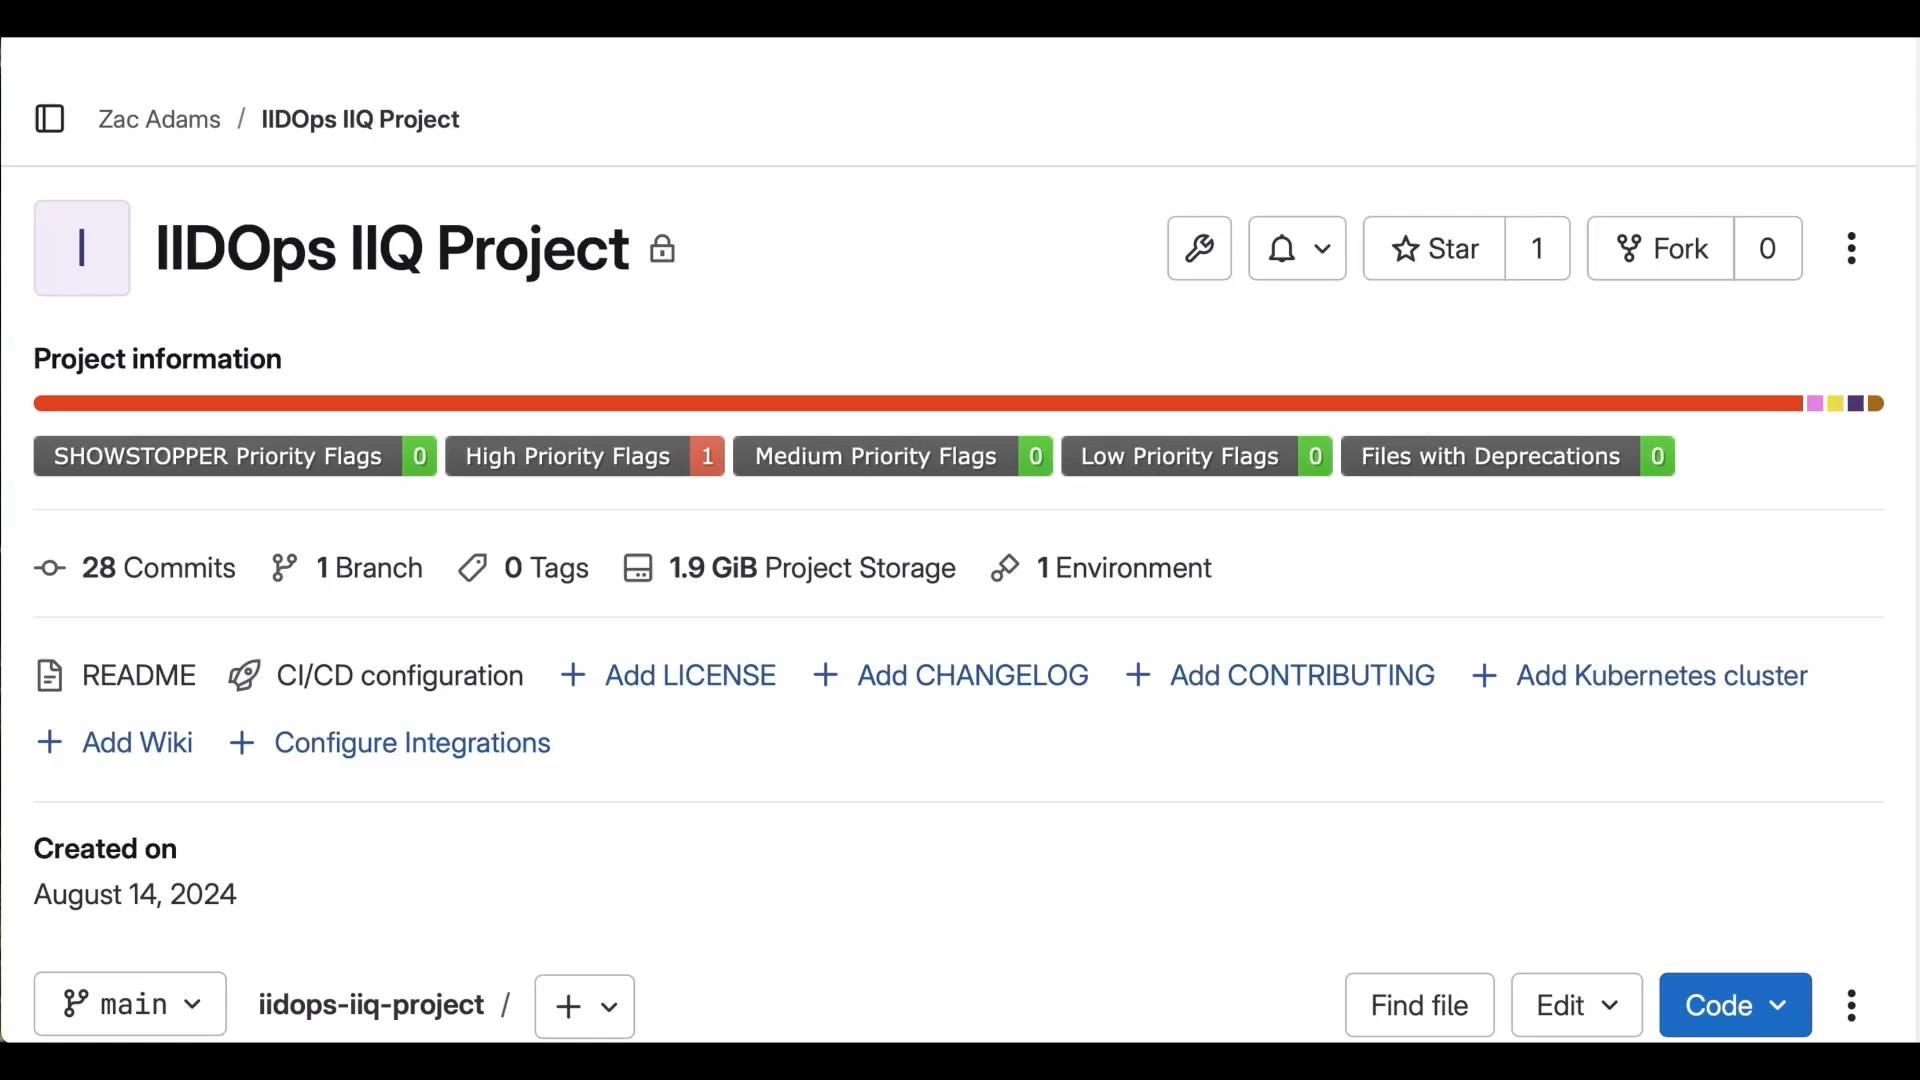Open the add file plus dropdown
Screen dimensions: 1920x1080
coord(584,1006)
